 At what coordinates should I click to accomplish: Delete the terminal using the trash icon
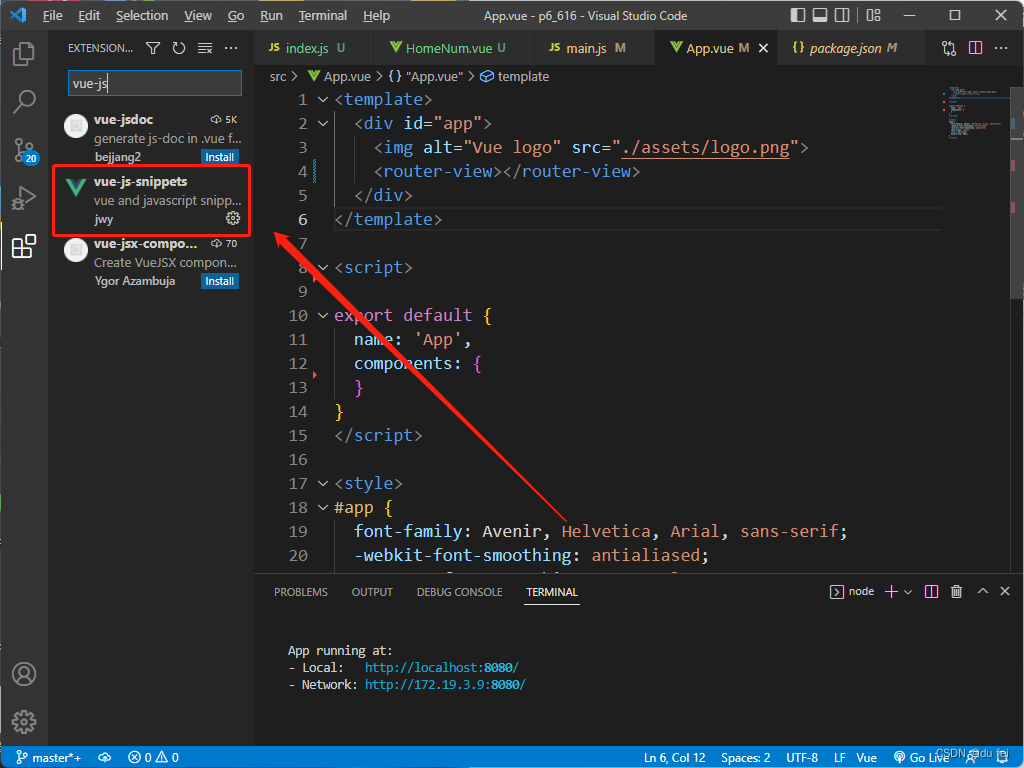(957, 592)
